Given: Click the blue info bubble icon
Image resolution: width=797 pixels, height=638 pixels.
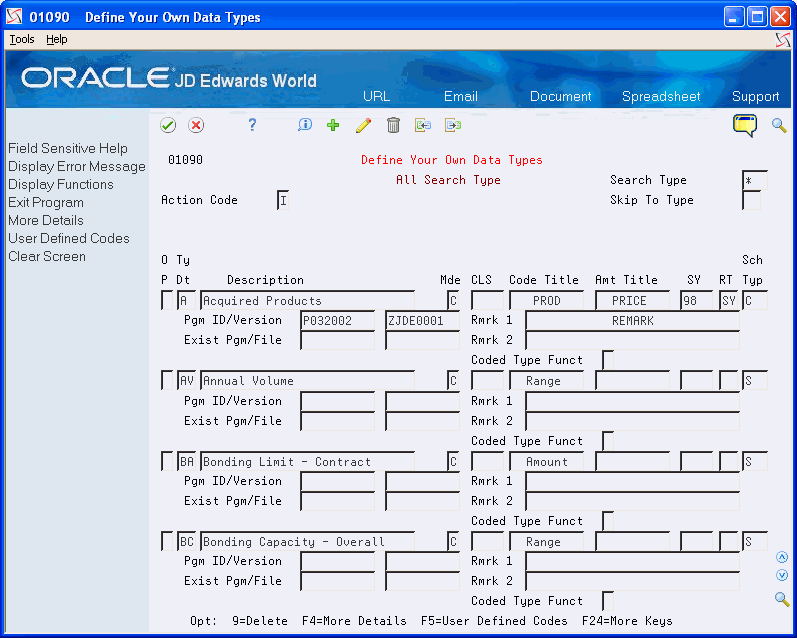Looking at the screenshot, I should pyautogui.click(x=305, y=125).
